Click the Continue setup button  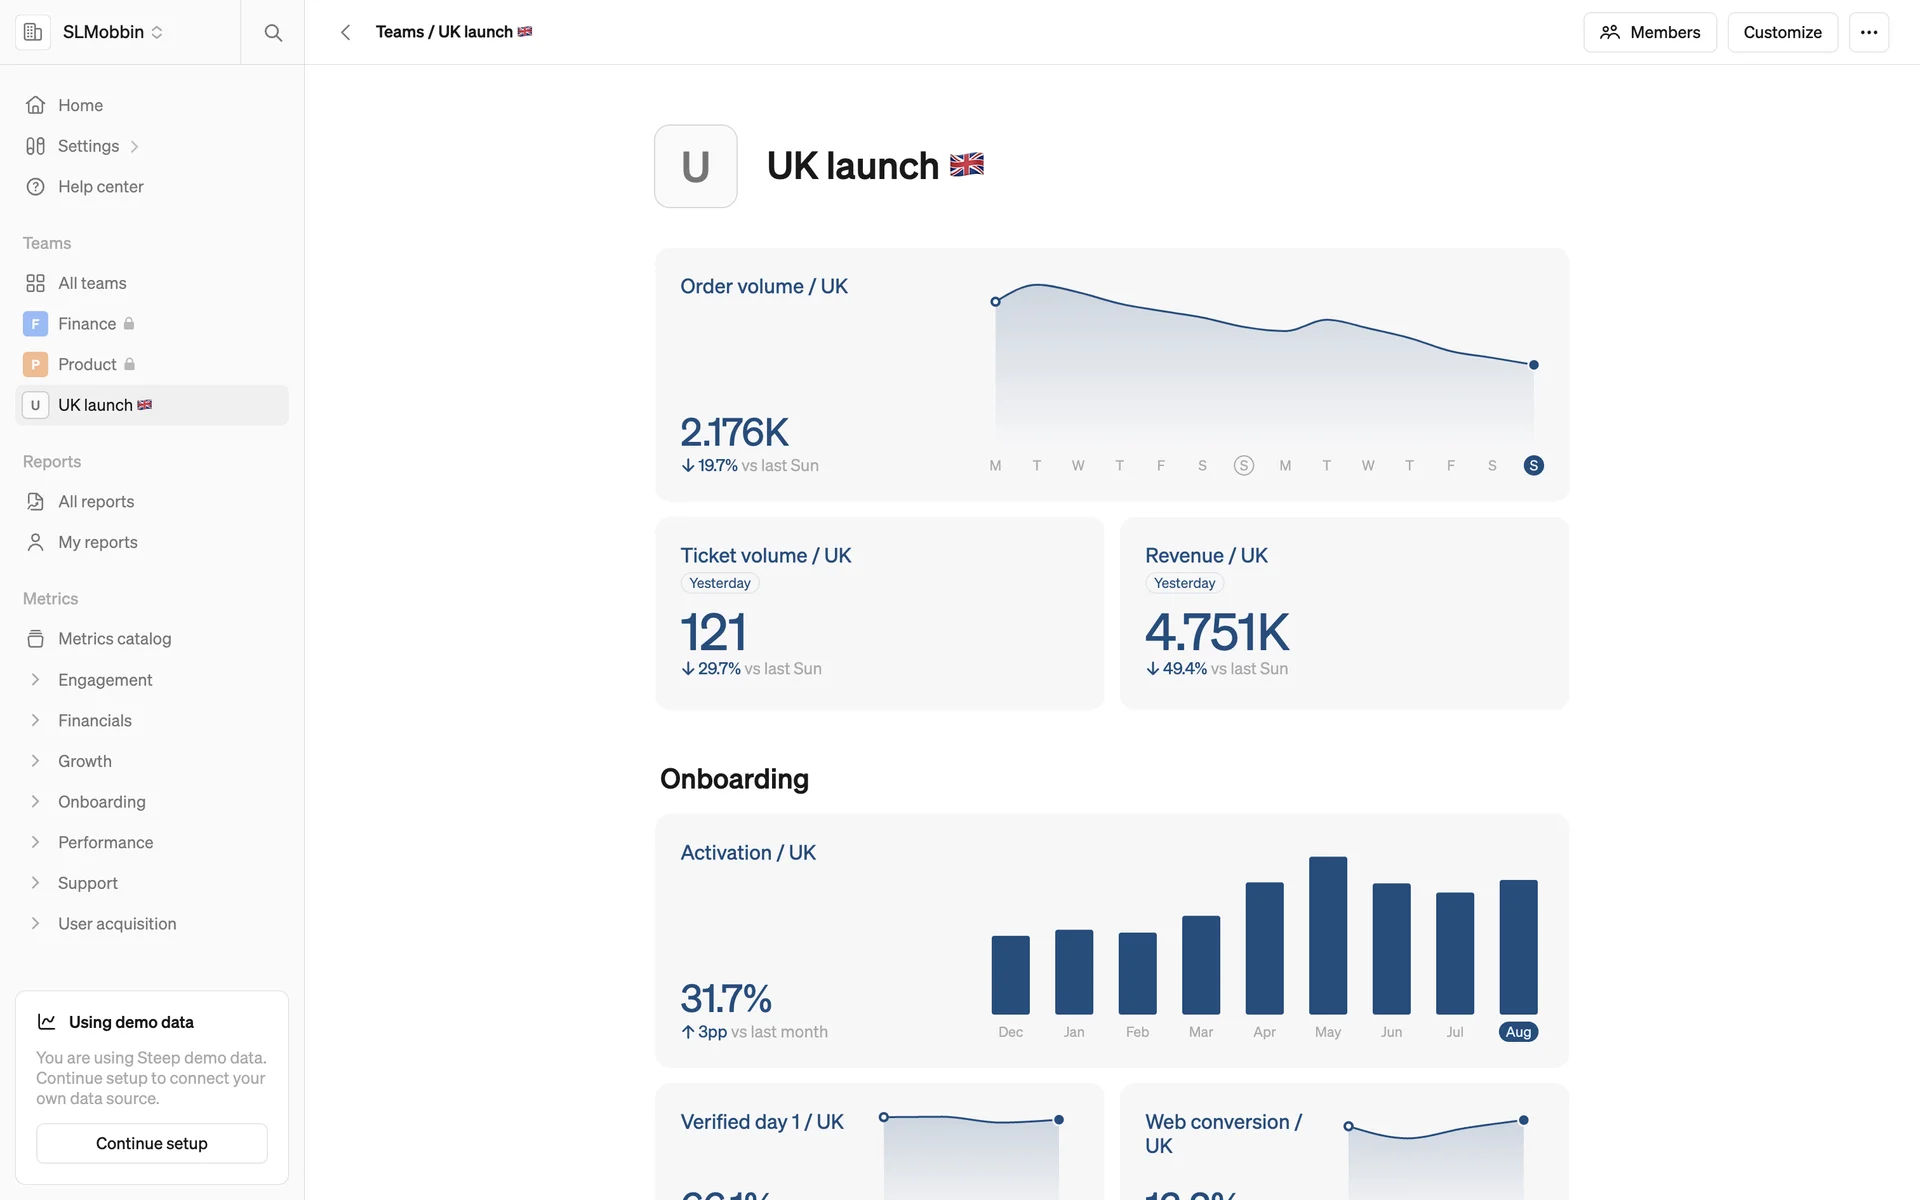[x=152, y=1143]
